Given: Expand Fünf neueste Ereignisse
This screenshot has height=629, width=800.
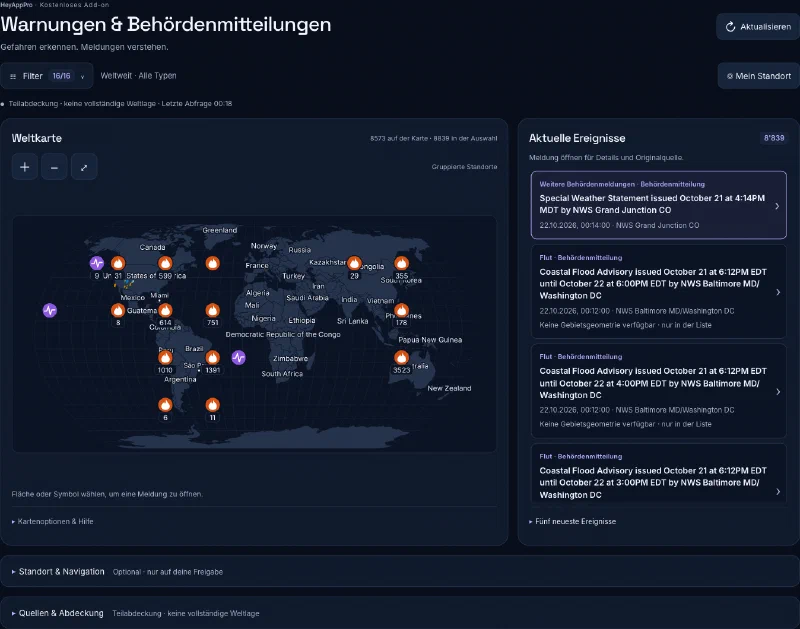Looking at the screenshot, I should click(572, 521).
